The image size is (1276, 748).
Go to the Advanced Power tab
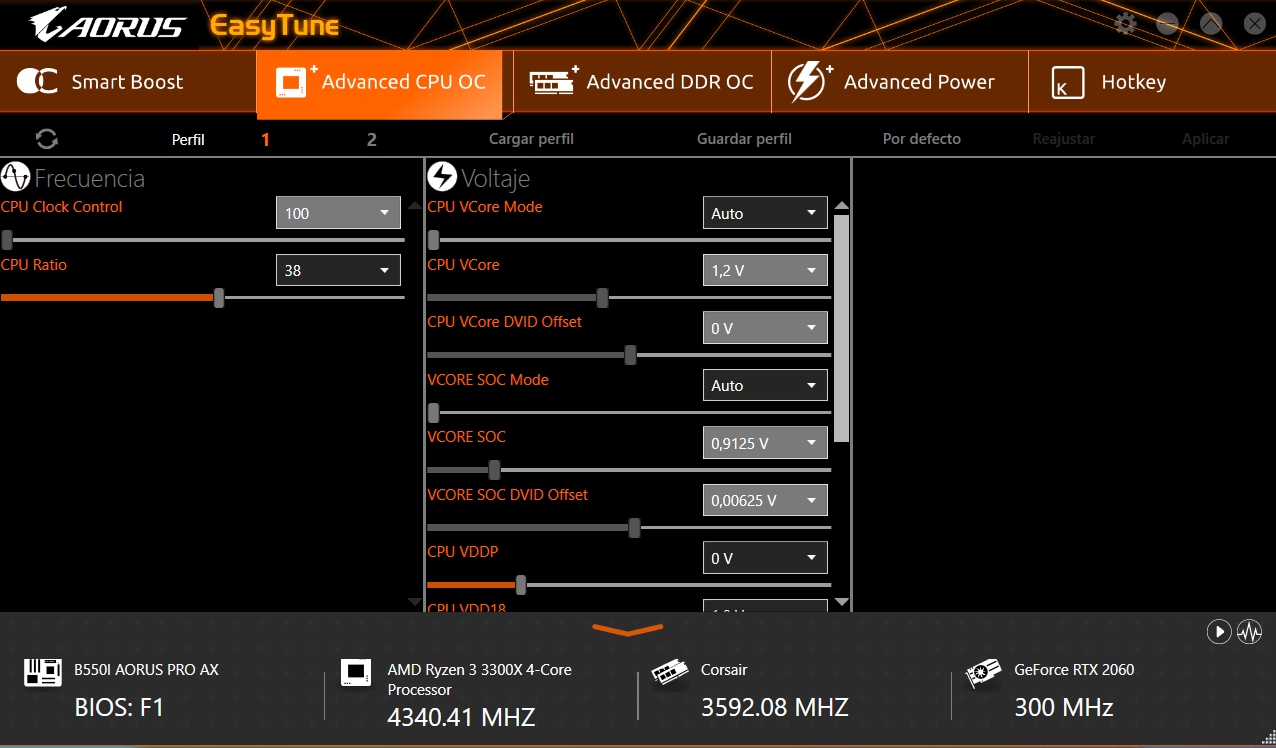point(899,82)
